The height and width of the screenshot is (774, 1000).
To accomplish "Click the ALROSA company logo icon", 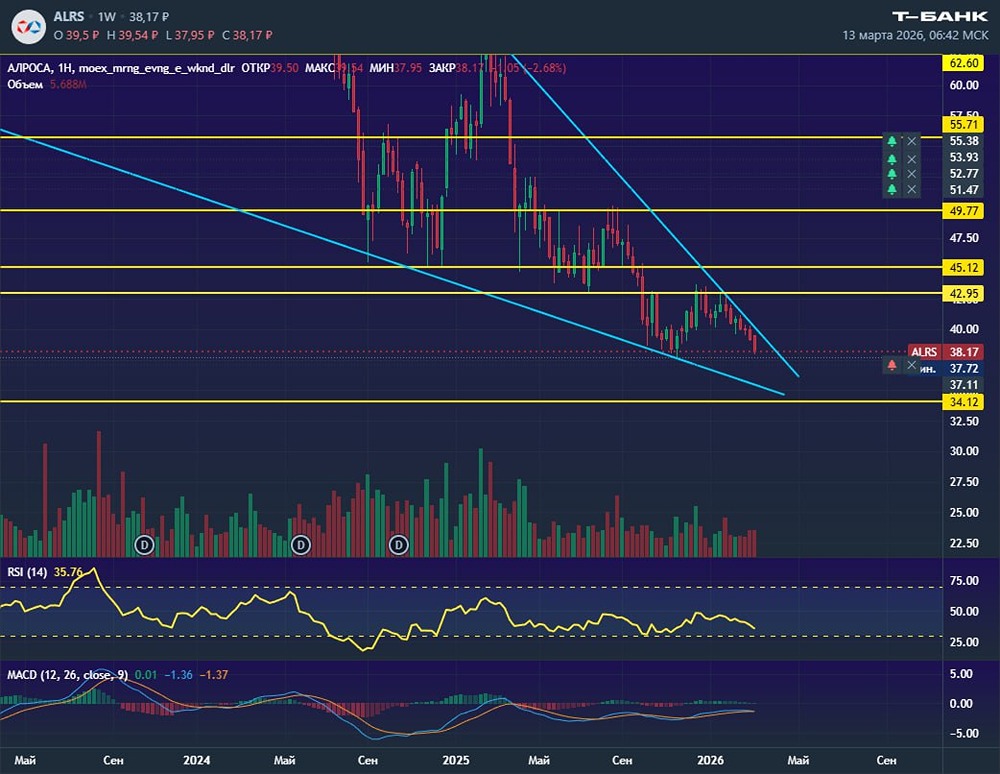I will pyautogui.click(x=29, y=27).
